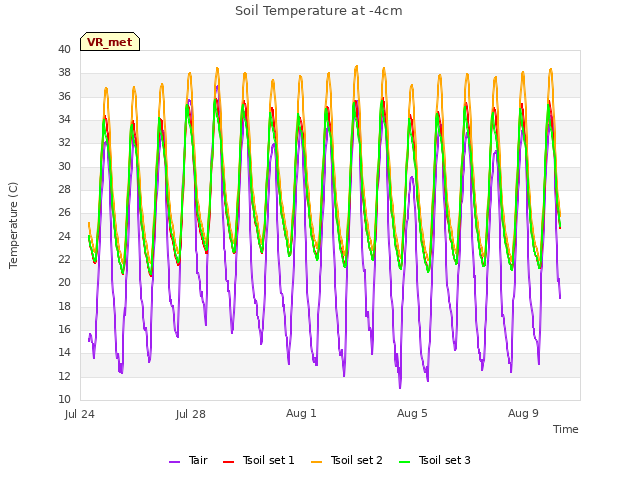Click the Tsoil set 2 orange swatch
The height and width of the screenshot is (480, 640).
pyautogui.click(x=316, y=462)
